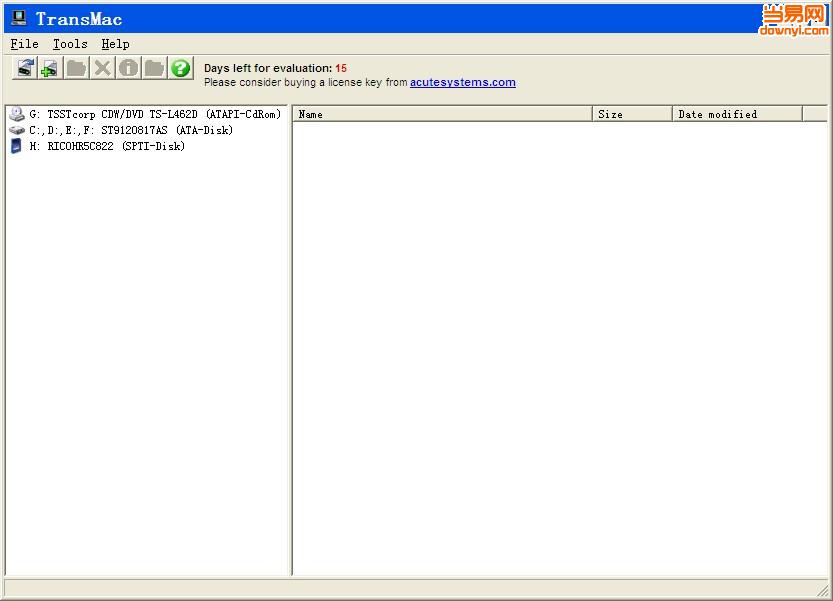Open the File menu
The width and height of the screenshot is (833, 601).
[x=24, y=44]
